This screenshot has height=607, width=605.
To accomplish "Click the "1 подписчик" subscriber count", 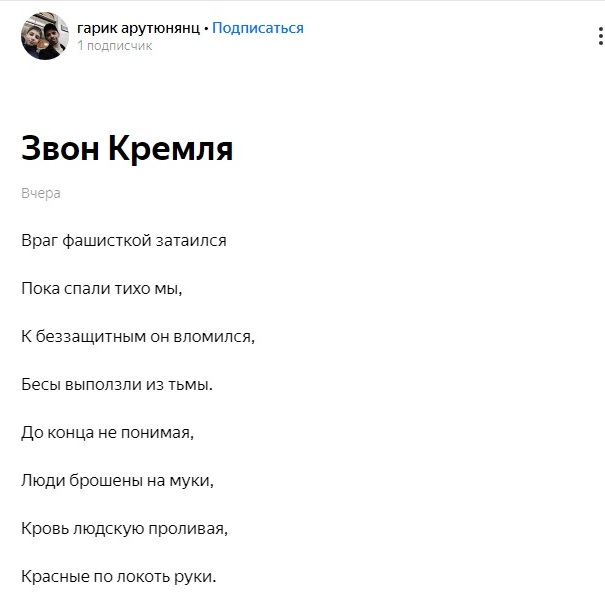I will [115, 46].
